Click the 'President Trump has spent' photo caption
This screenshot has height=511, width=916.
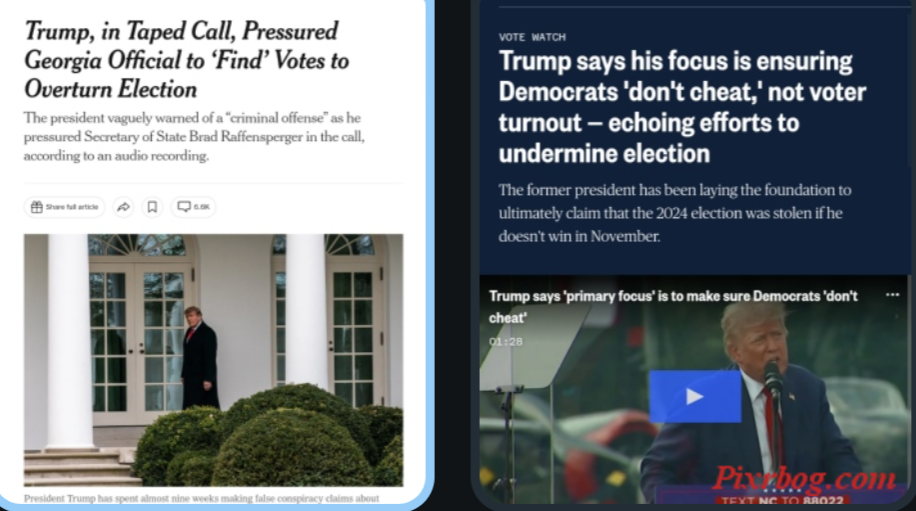click(202, 498)
